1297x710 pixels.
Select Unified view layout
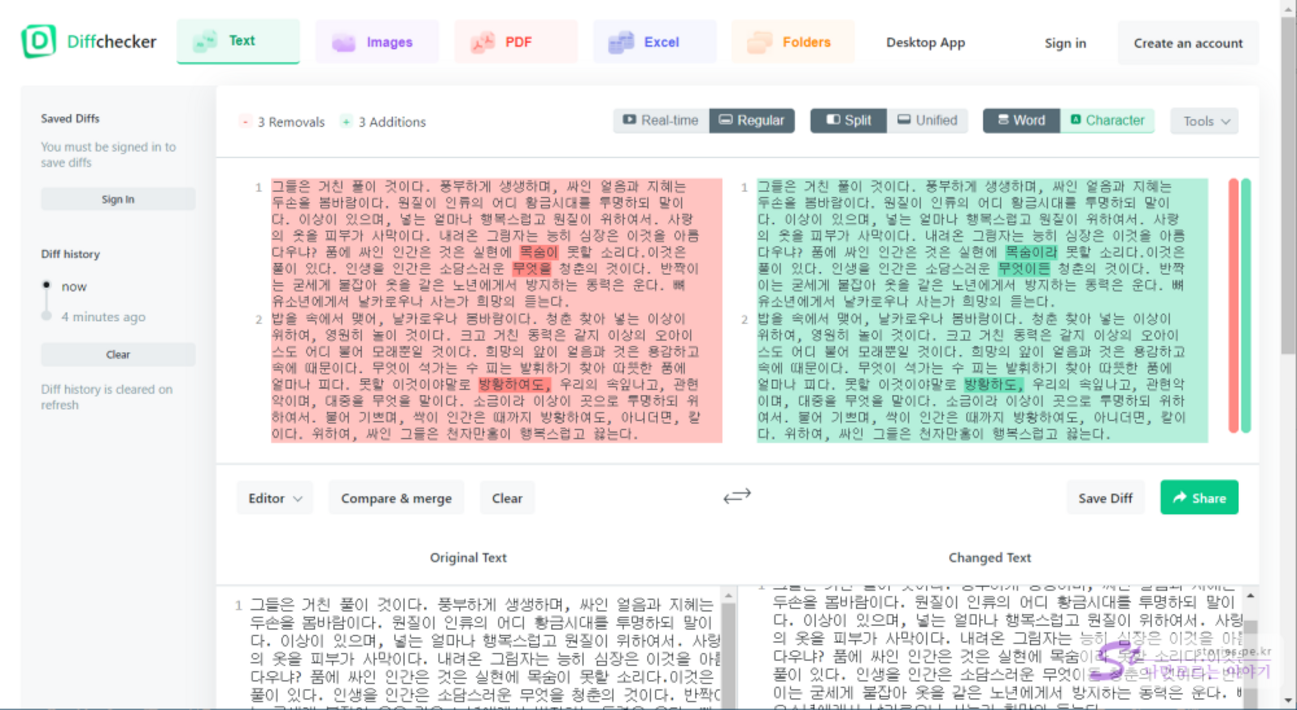[x=927, y=121]
